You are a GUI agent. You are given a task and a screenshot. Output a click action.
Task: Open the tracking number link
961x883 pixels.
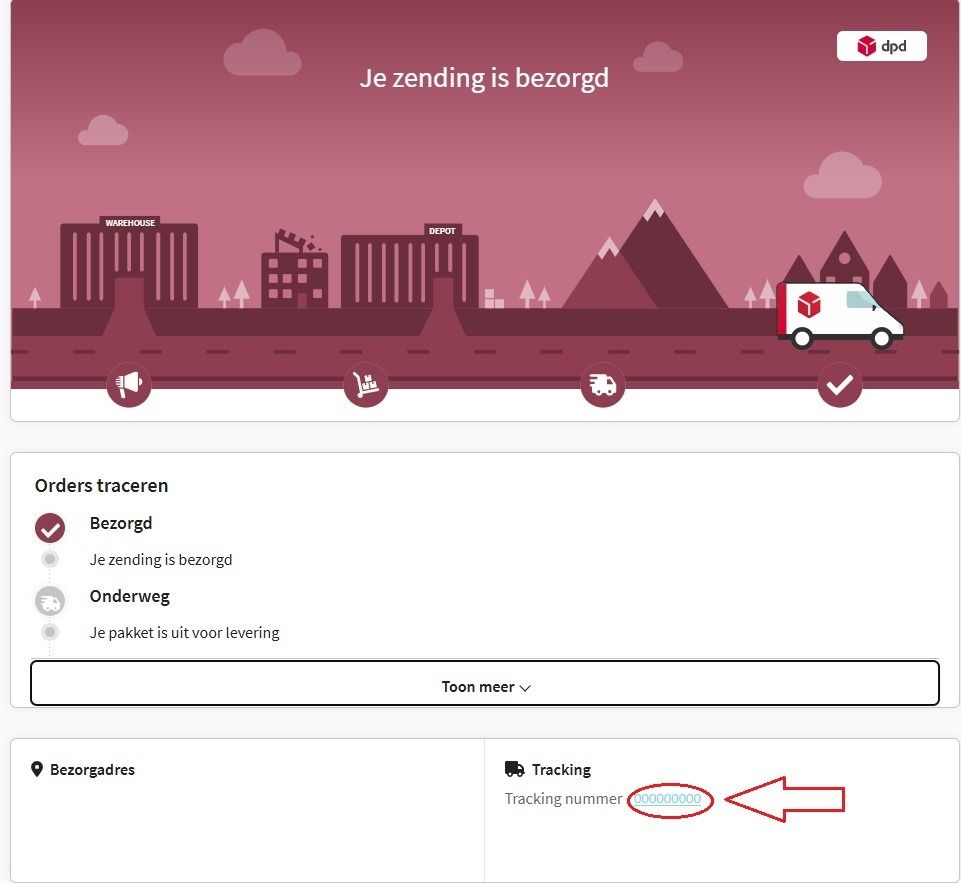point(667,799)
